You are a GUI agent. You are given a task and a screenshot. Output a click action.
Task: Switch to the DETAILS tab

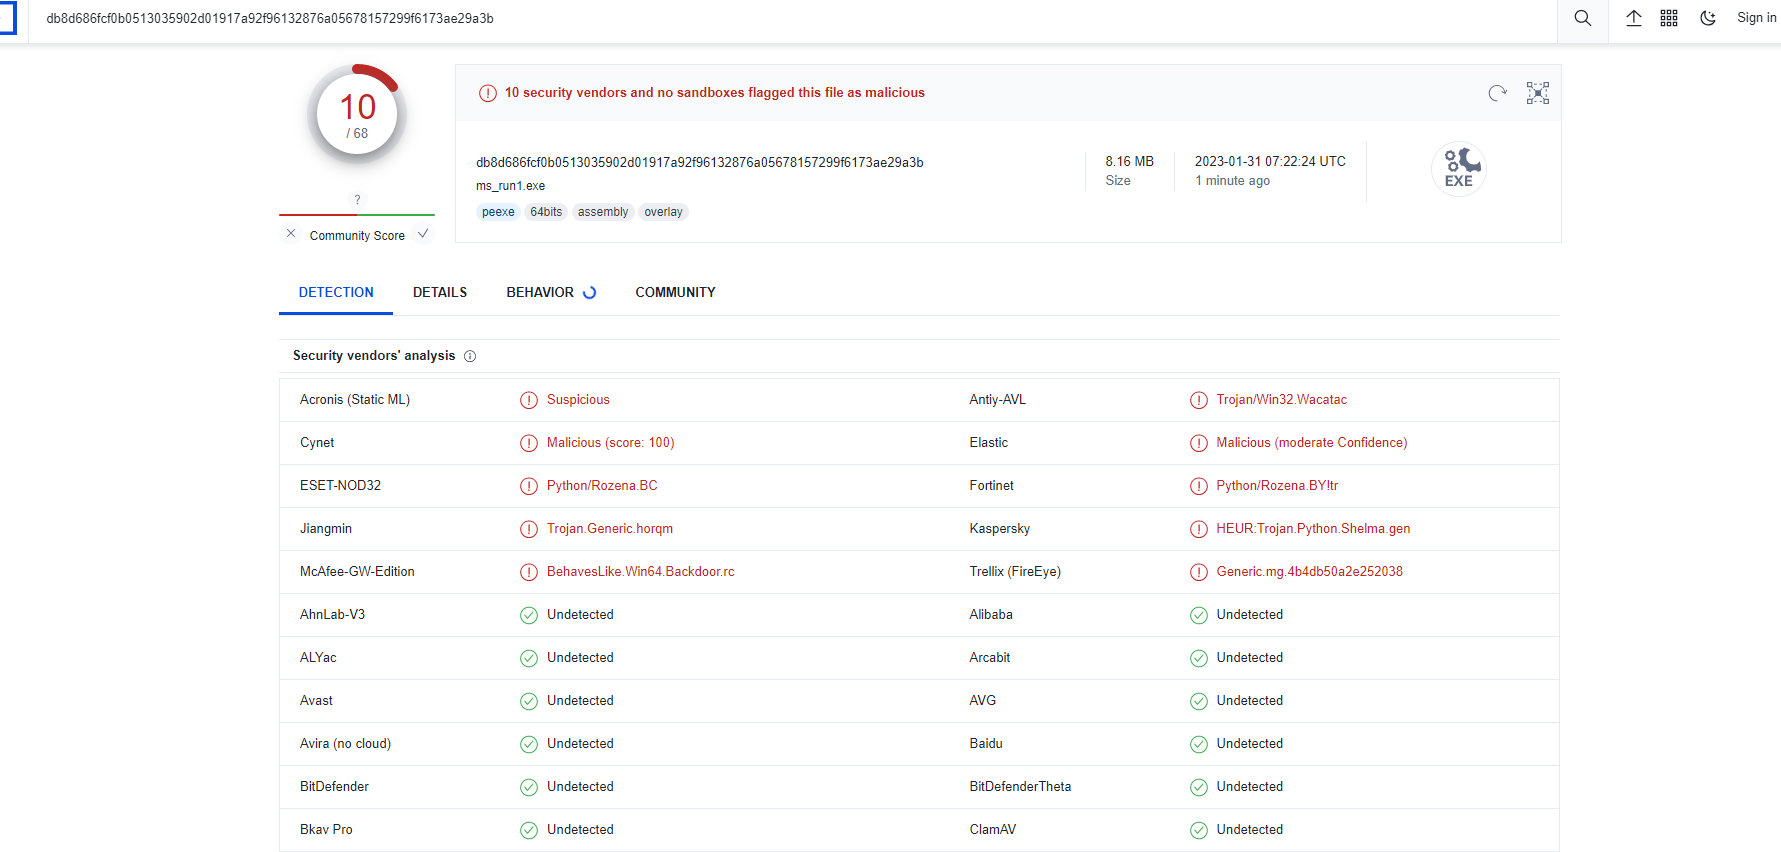(440, 292)
